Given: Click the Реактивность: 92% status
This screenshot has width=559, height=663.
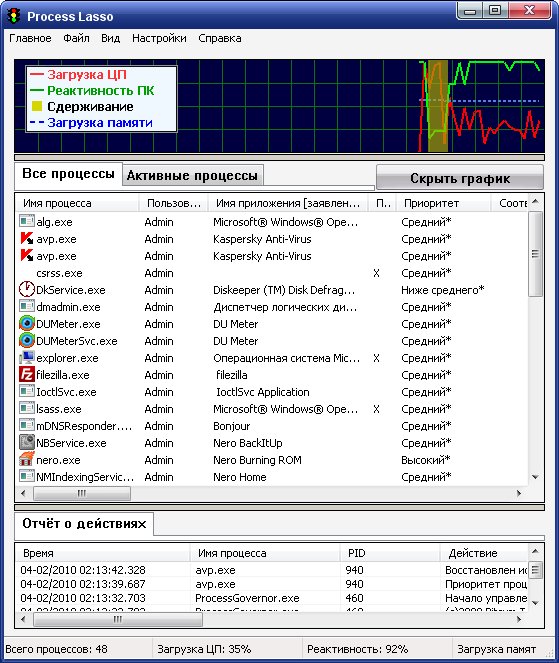Looking at the screenshot, I should click(x=357, y=649).
